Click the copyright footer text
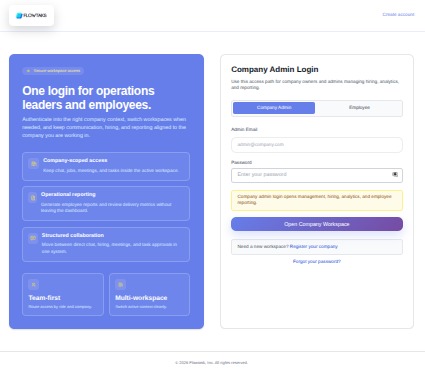Viewport: 425px width, 377px height. (211, 363)
